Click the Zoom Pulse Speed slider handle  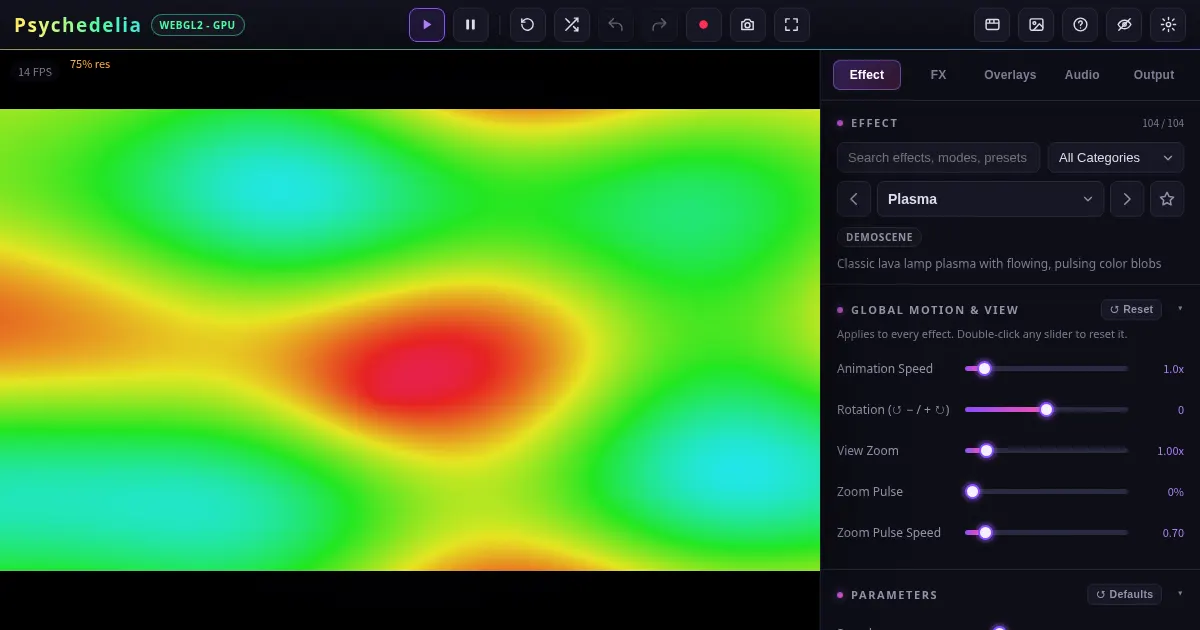pos(985,532)
